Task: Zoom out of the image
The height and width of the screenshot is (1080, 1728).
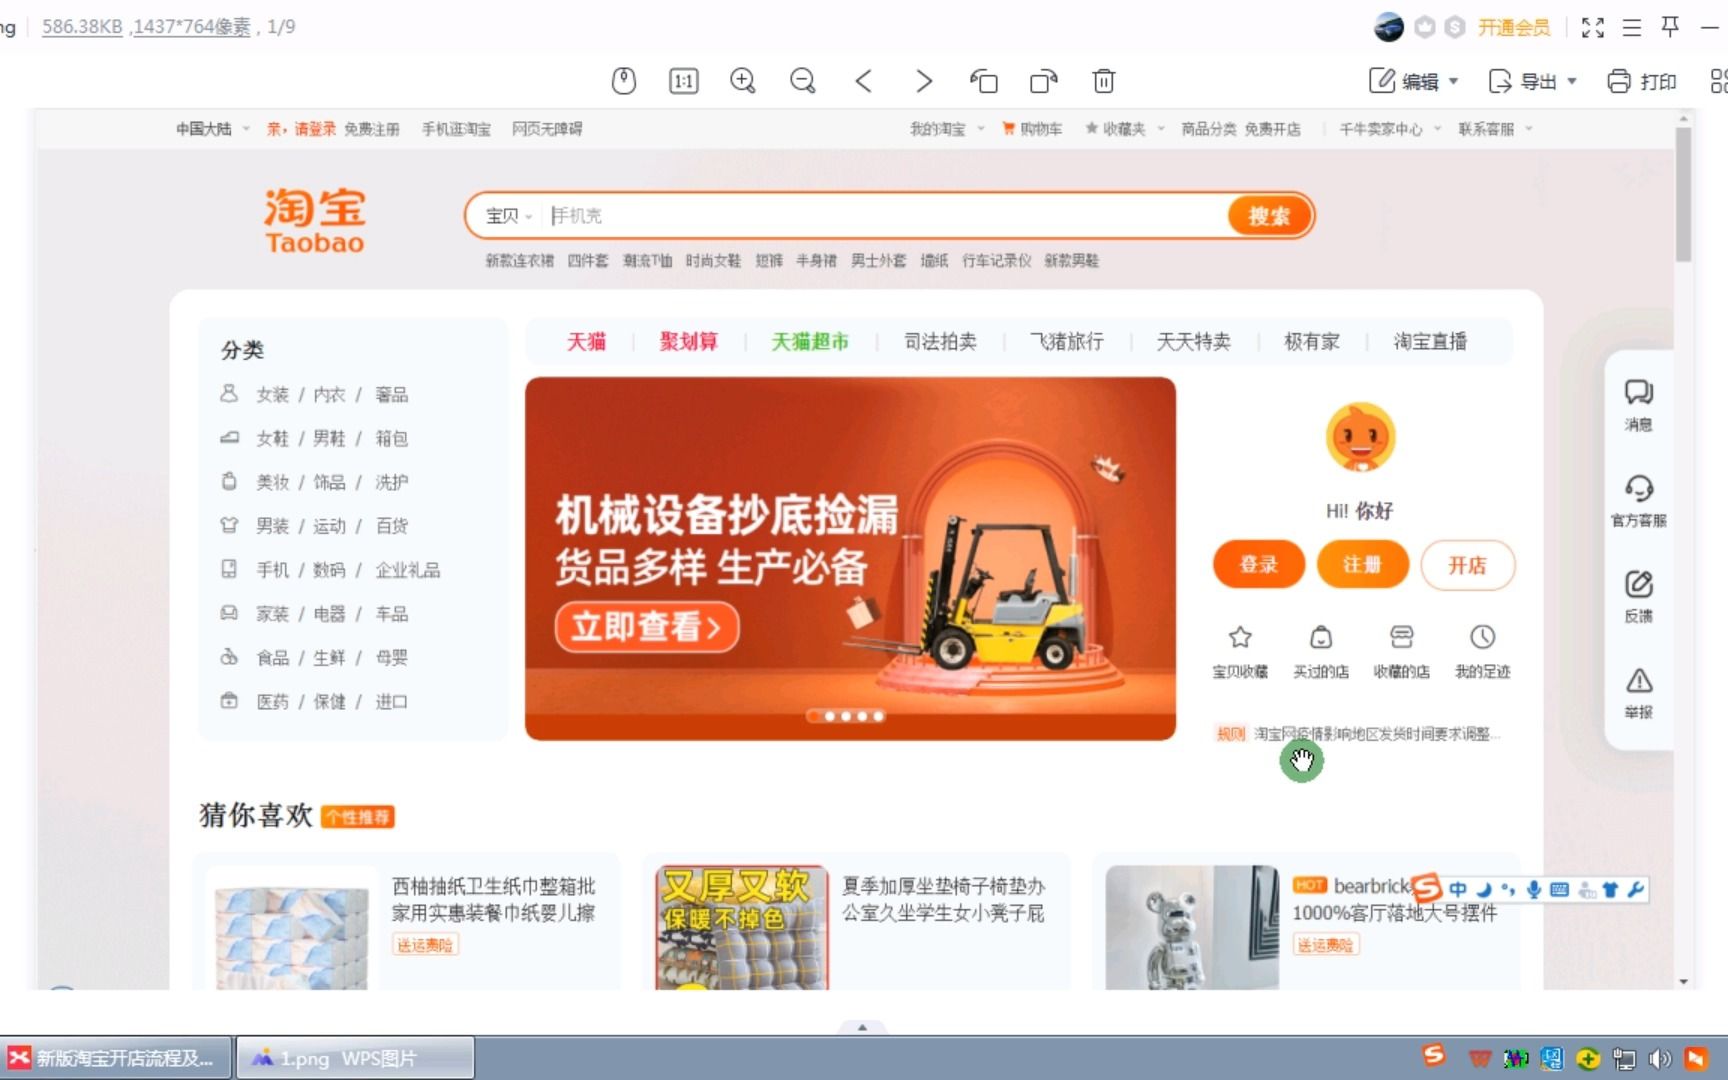Action: (x=803, y=81)
